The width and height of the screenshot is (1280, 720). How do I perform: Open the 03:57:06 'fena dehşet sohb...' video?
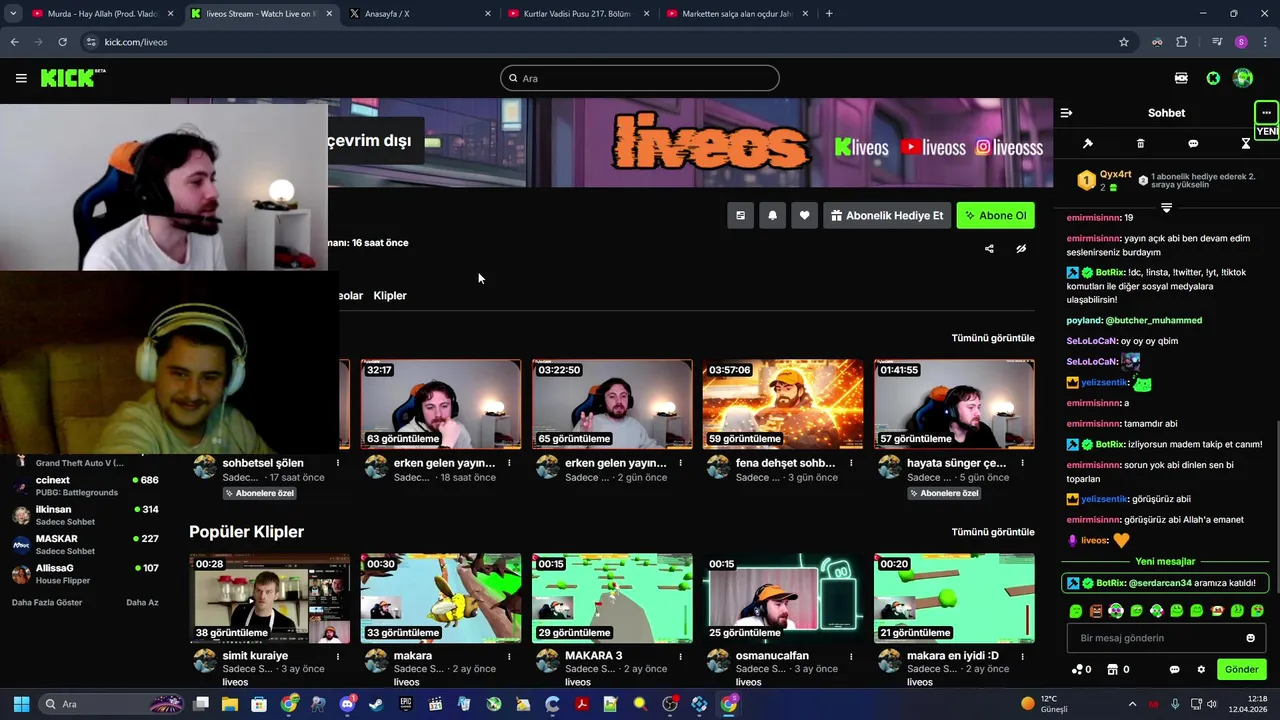tap(783, 404)
